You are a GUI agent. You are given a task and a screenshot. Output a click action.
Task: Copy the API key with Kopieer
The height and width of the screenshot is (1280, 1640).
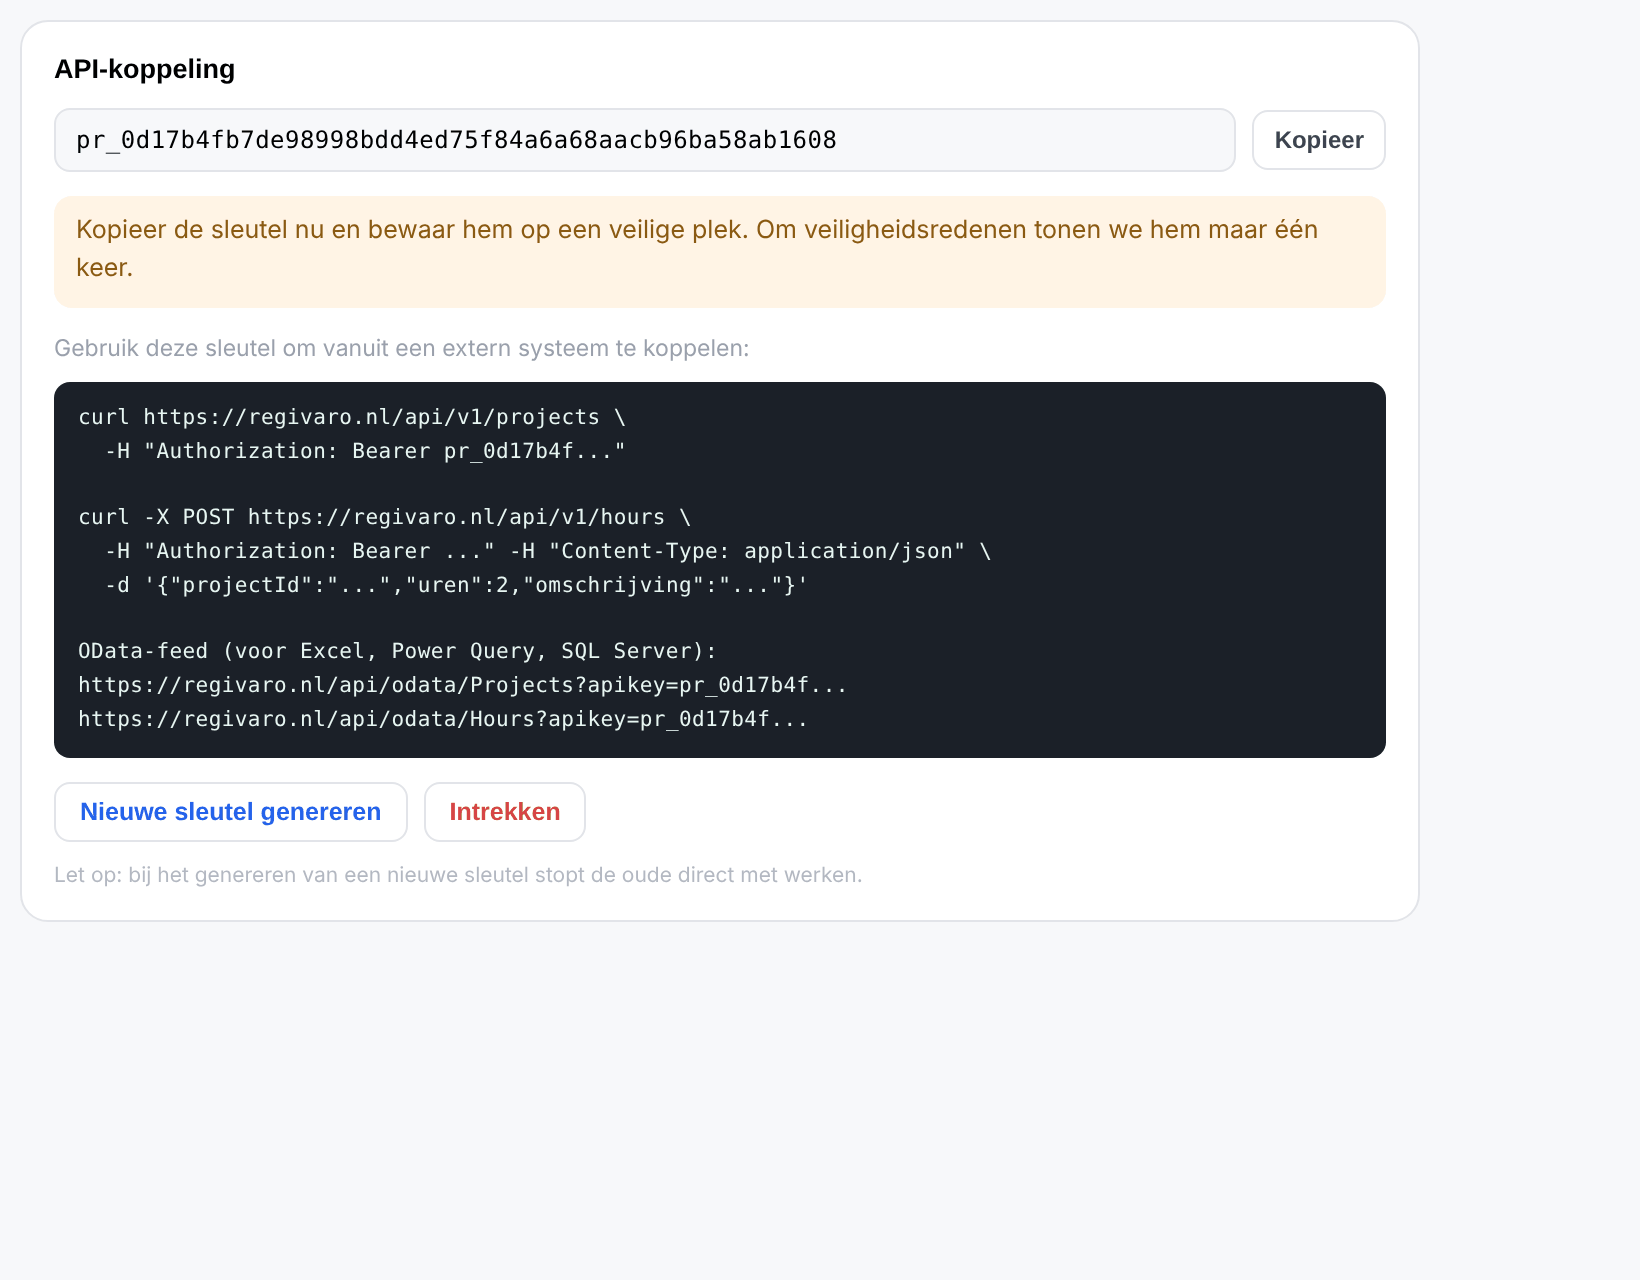[1318, 140]
